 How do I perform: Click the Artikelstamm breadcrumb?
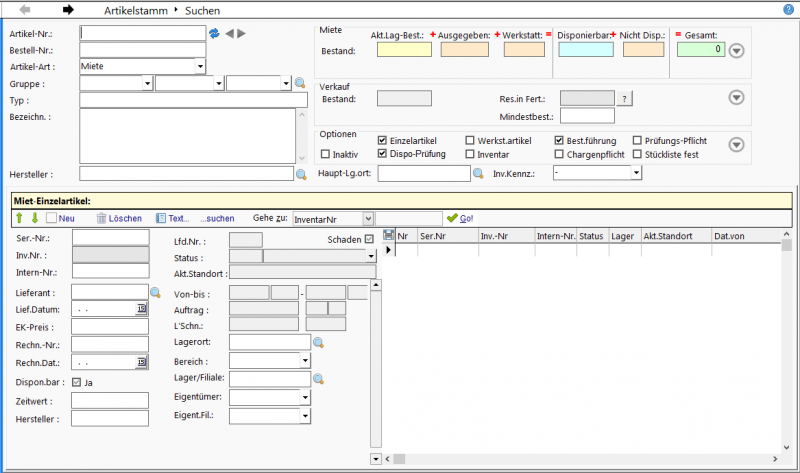pos(136,10)
